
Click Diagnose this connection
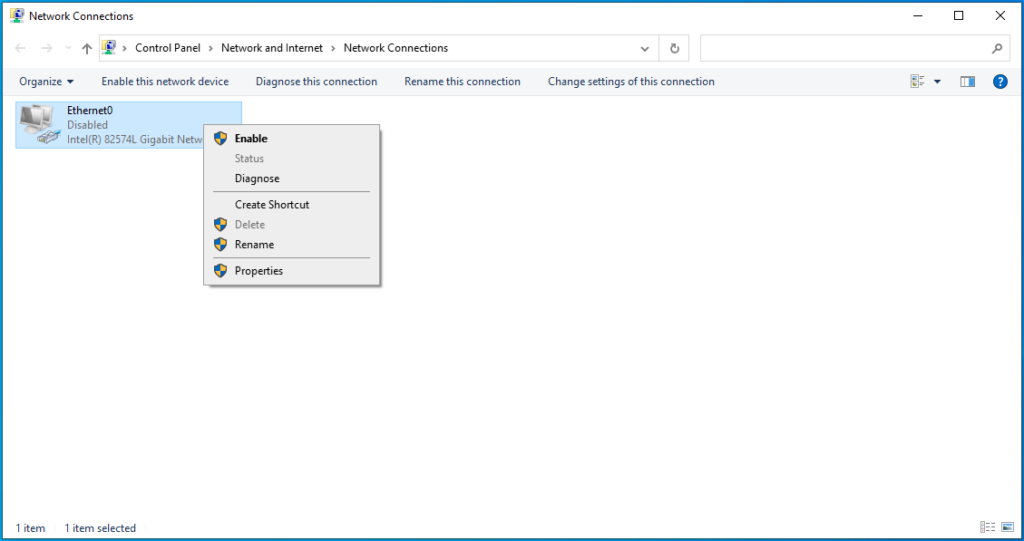pyautogui.click(x=316, y=82)
